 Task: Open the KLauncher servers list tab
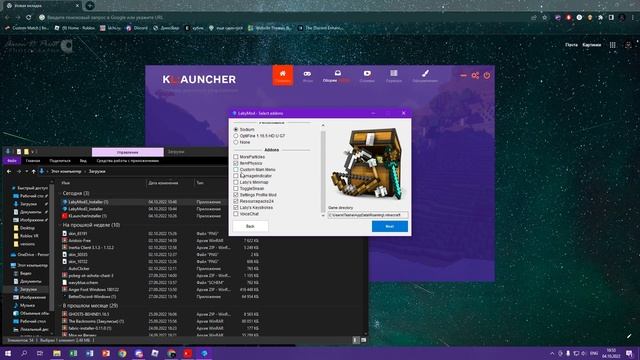[394, 76]
